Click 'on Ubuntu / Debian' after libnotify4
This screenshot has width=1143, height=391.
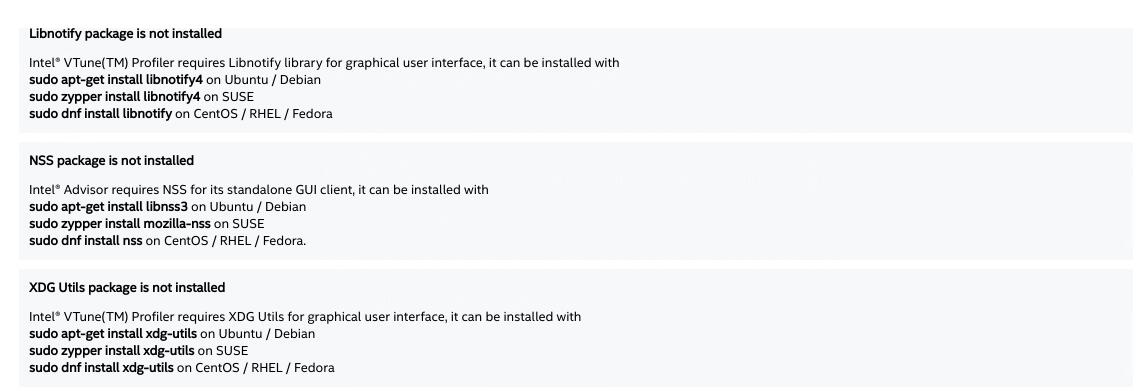[x=263, y=80]
